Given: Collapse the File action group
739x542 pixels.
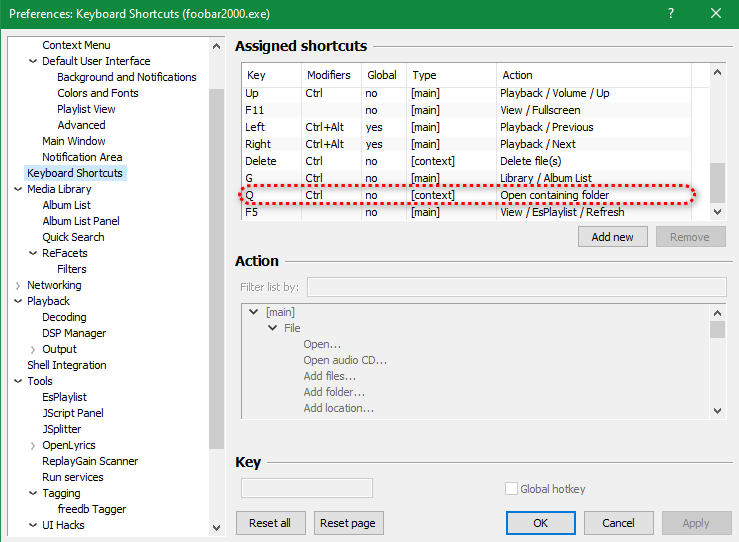Looking at the screenshot, I should click(x=273, y=328).
